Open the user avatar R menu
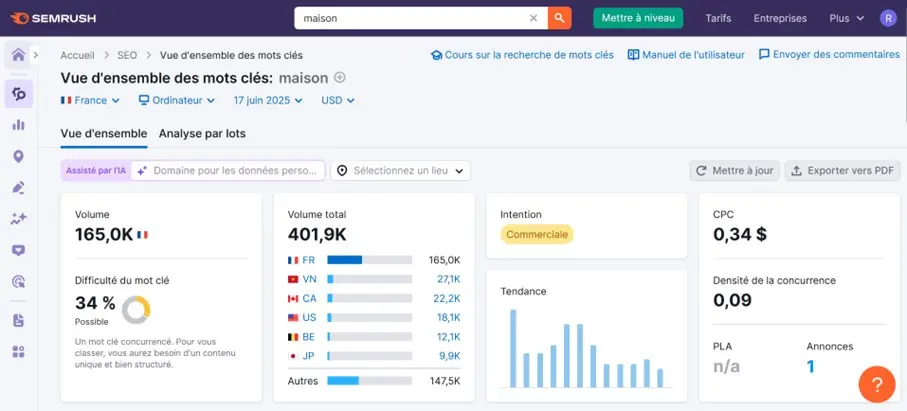Viewport: 907px width, 411px height. click(888, 18)
